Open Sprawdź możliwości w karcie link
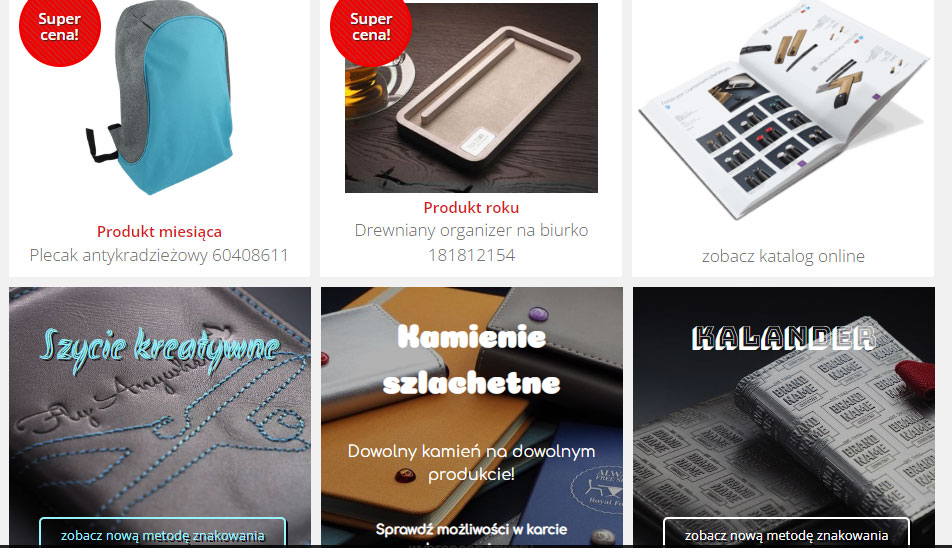This screenshot has width=952, height=548. [471, 529]
